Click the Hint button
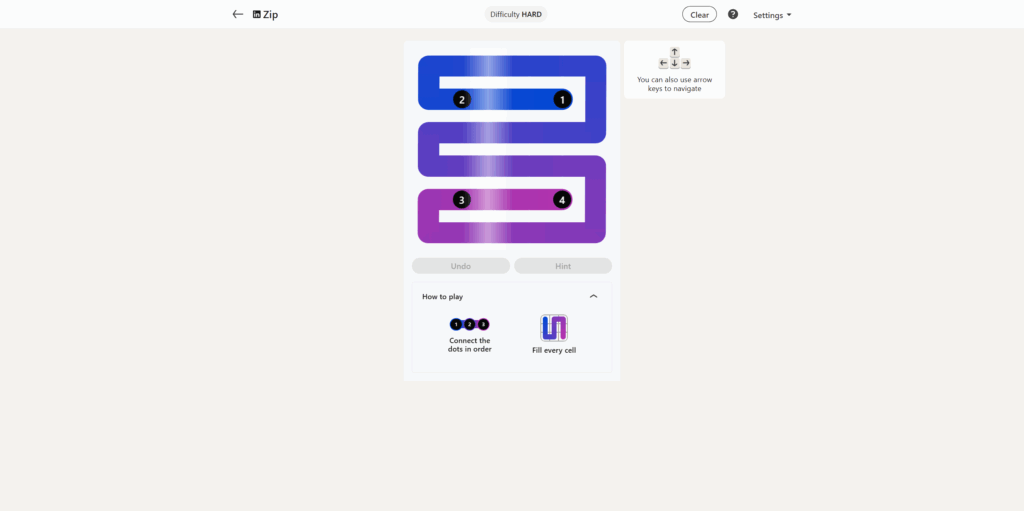 (563, 266)
